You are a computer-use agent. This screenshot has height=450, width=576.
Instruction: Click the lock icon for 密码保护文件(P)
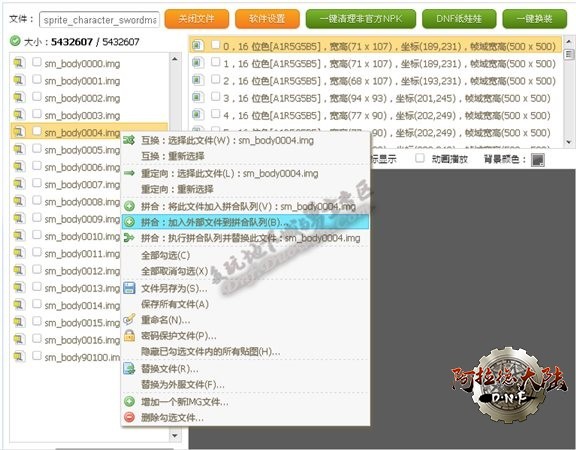(x=129, y=335)
